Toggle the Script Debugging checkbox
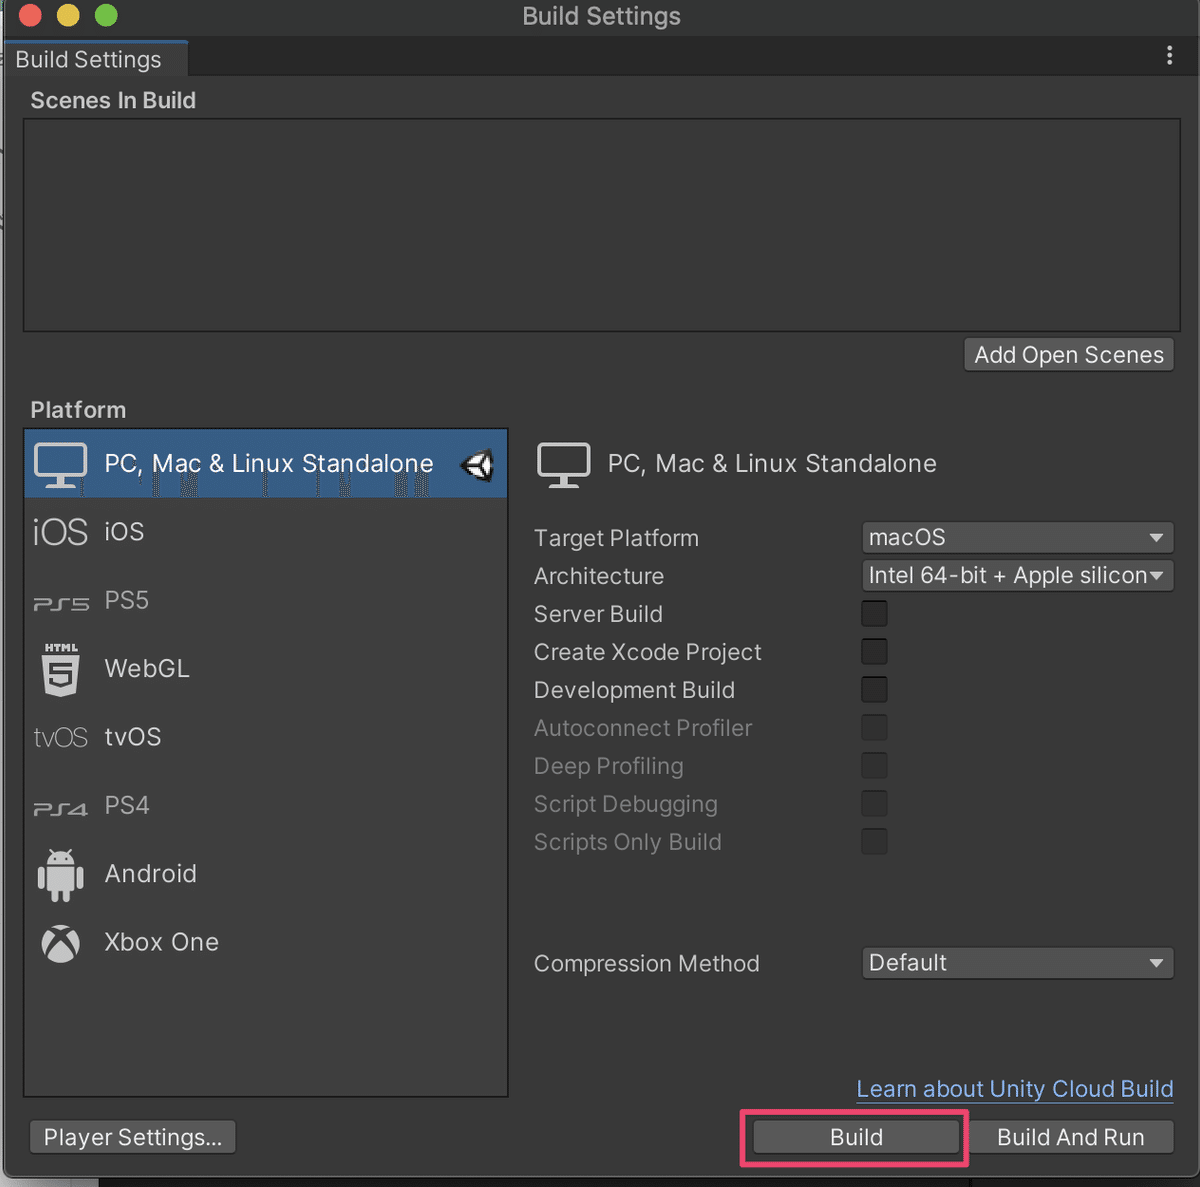This screenshot has width=1200, height=1187. tap(874, 804)
